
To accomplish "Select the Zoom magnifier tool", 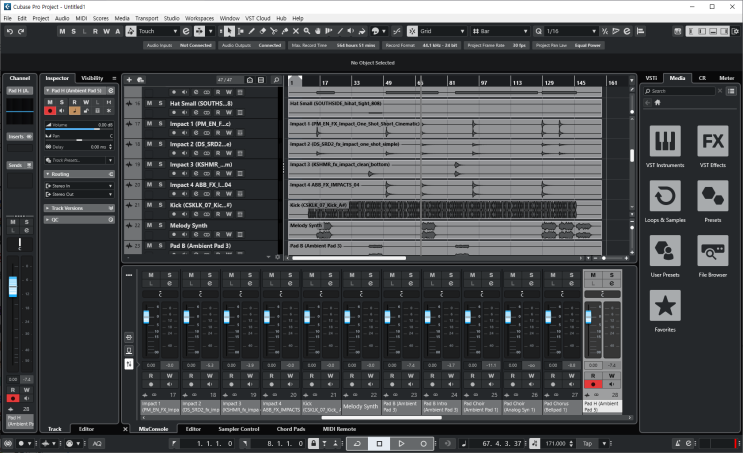I will pyautogui.click(x=307, y=31).
